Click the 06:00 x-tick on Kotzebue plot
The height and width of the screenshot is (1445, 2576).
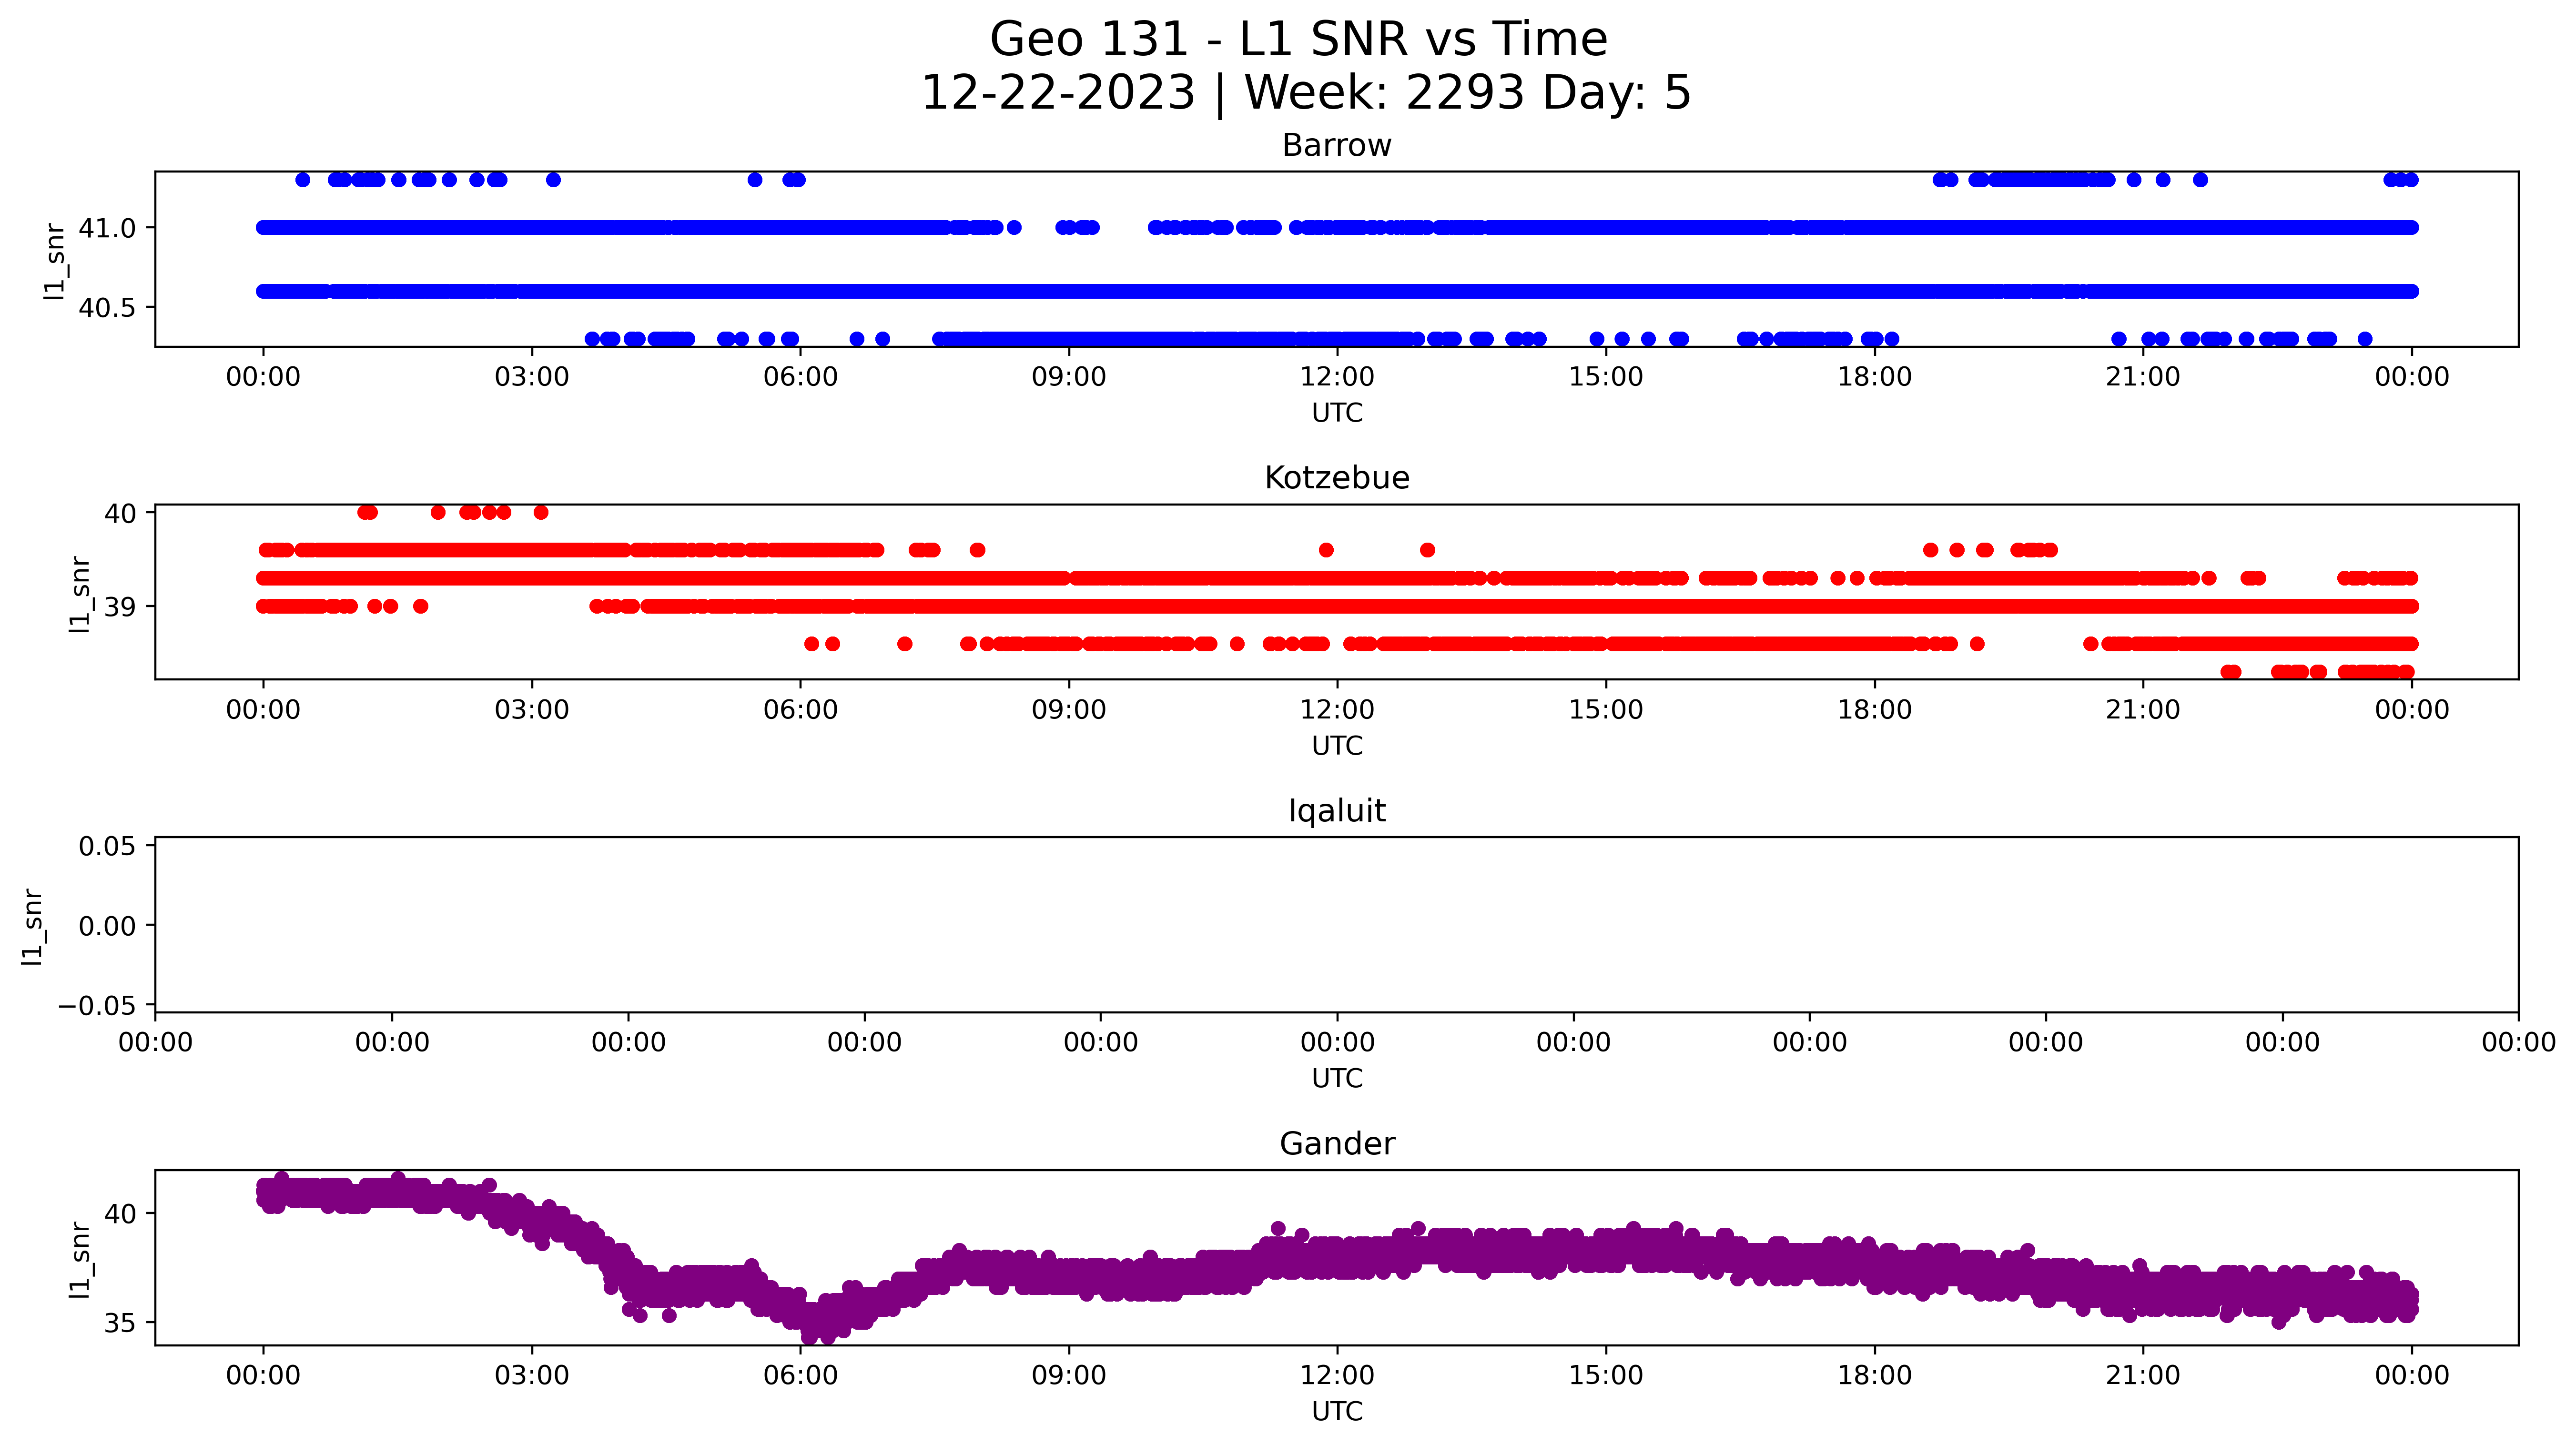[x=800, y=711]
